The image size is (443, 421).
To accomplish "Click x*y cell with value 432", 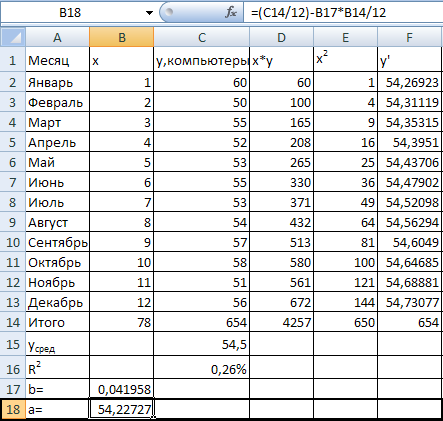I will pos(282,222).
